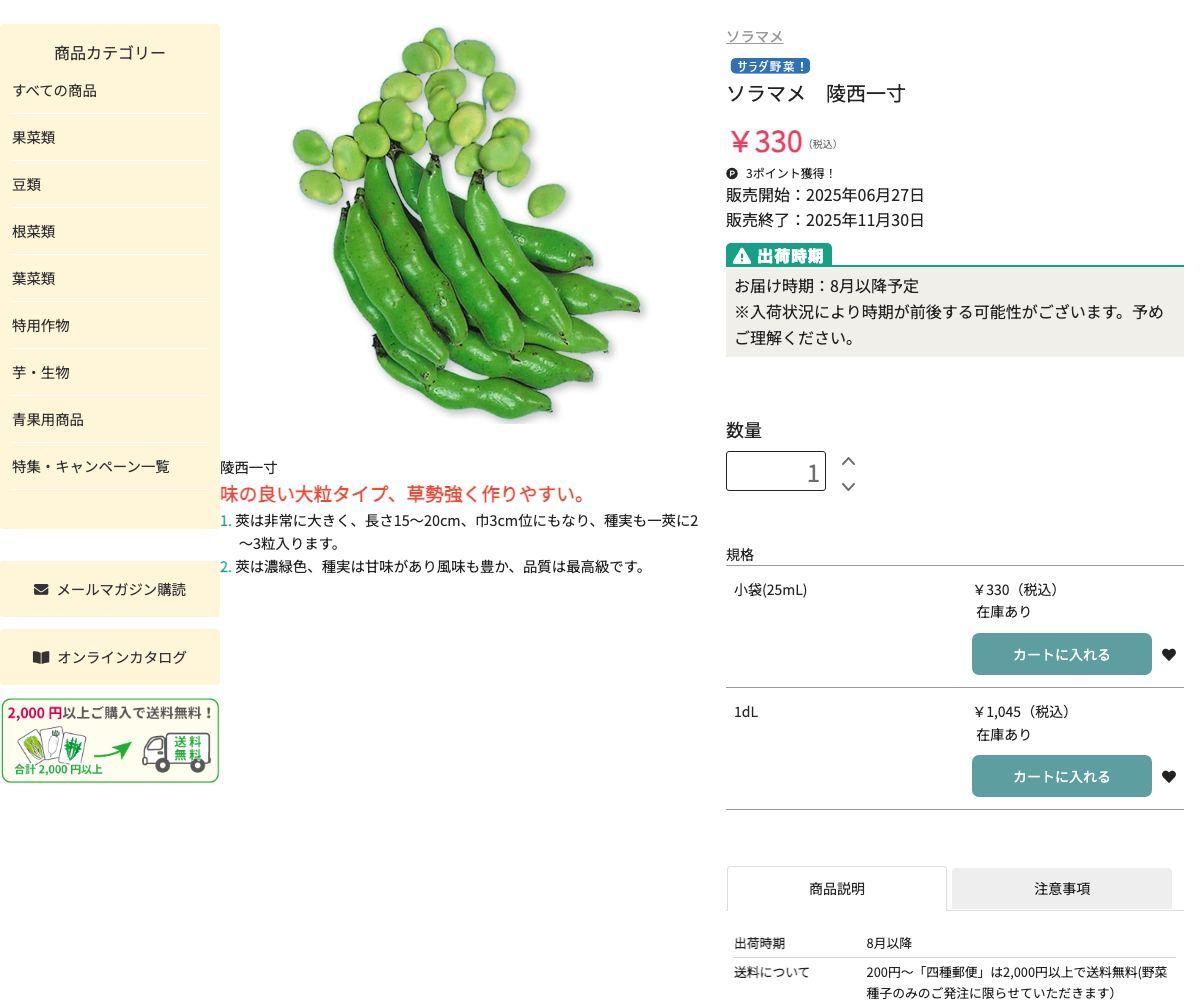Viewport: 1200px width, 1000px height.
Task: Click the book icon for オンラインカタログ
Action: click(x=41, y=657)
